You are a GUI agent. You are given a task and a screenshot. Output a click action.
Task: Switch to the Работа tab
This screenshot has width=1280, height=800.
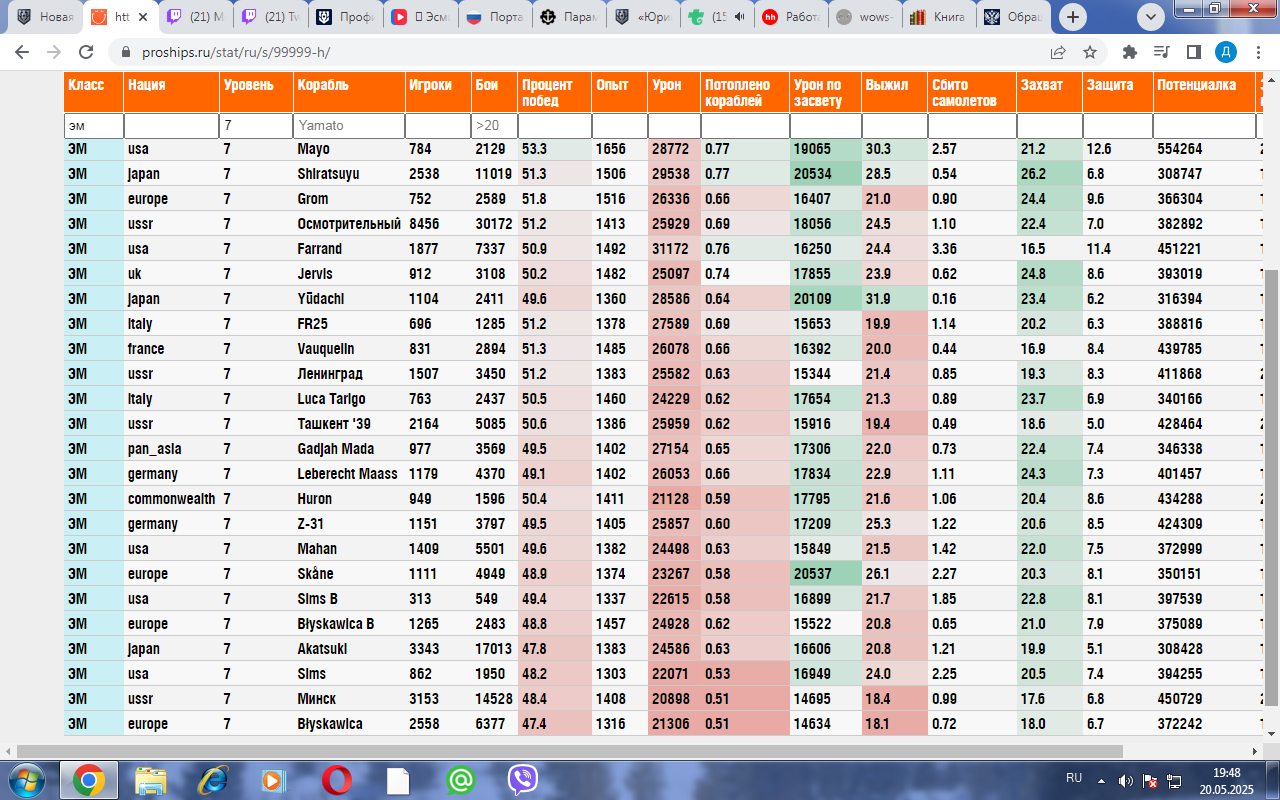coord(793,17)
